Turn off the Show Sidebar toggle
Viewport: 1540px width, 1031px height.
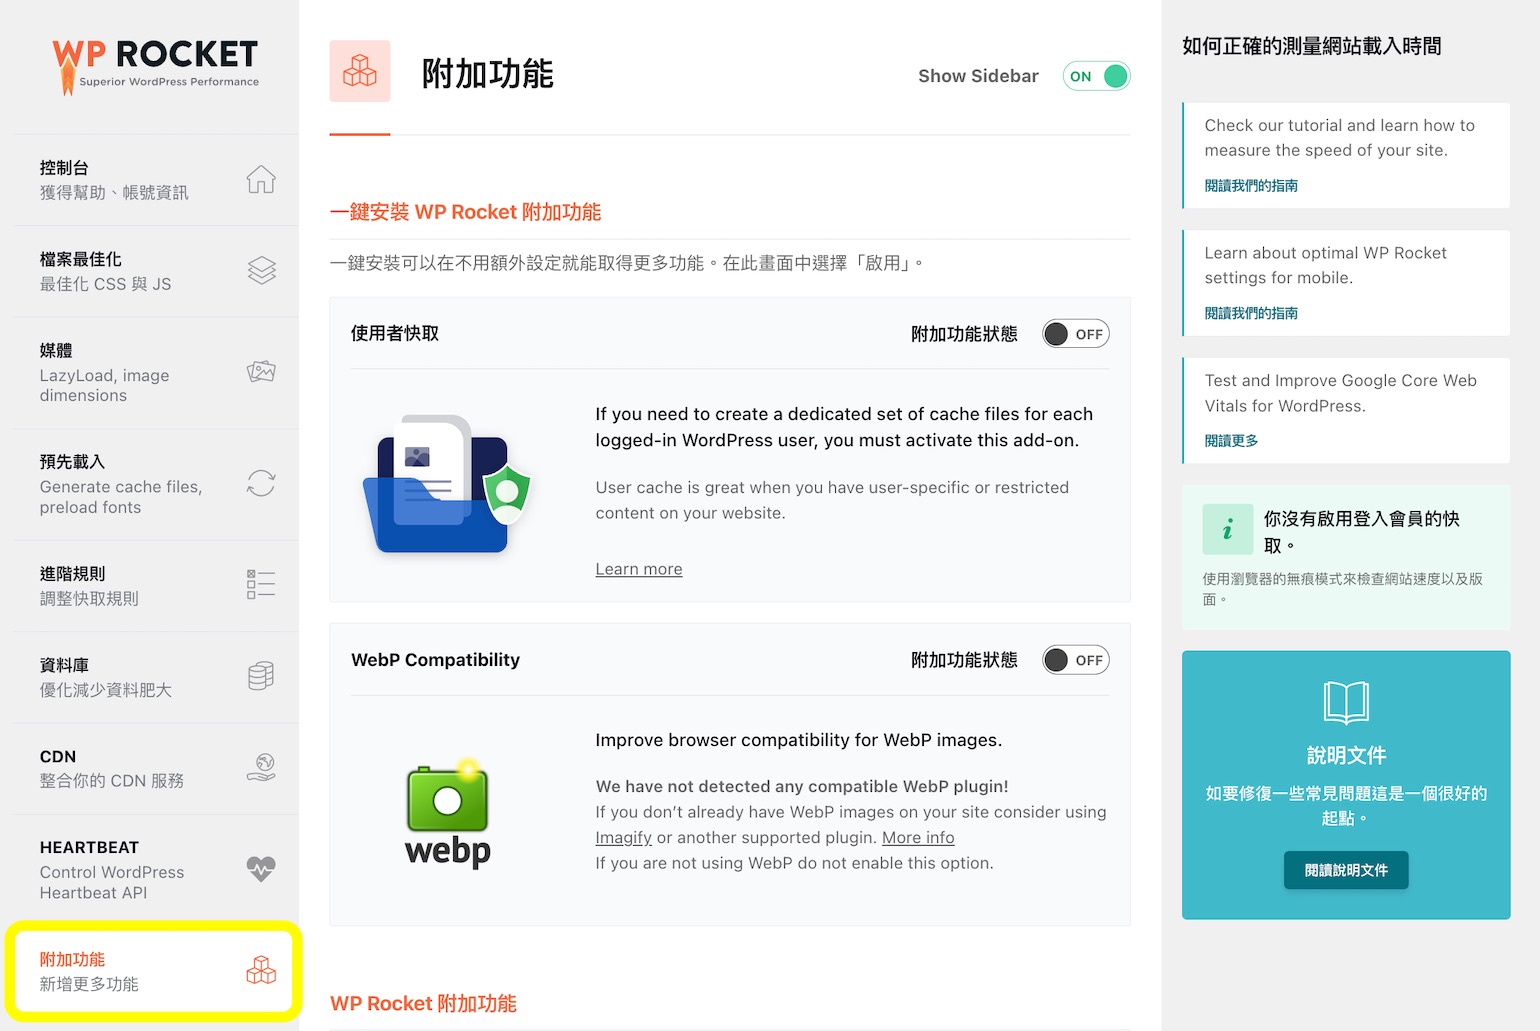(x=1097, y=76)
